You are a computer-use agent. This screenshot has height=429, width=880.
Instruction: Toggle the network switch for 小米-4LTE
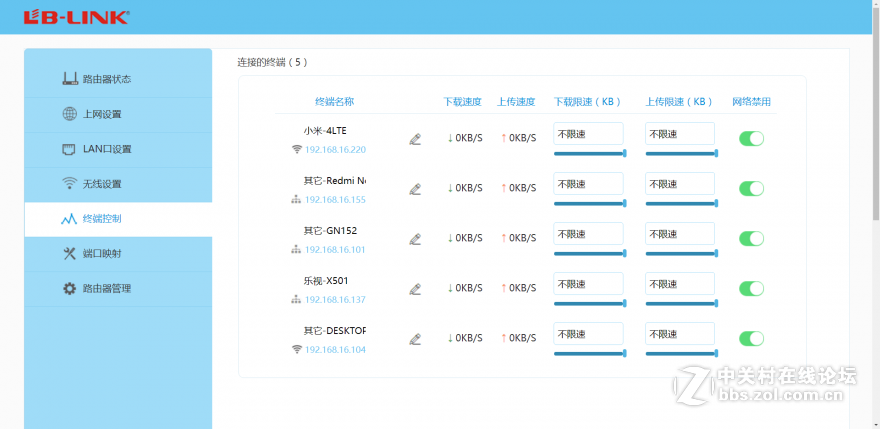751,139
